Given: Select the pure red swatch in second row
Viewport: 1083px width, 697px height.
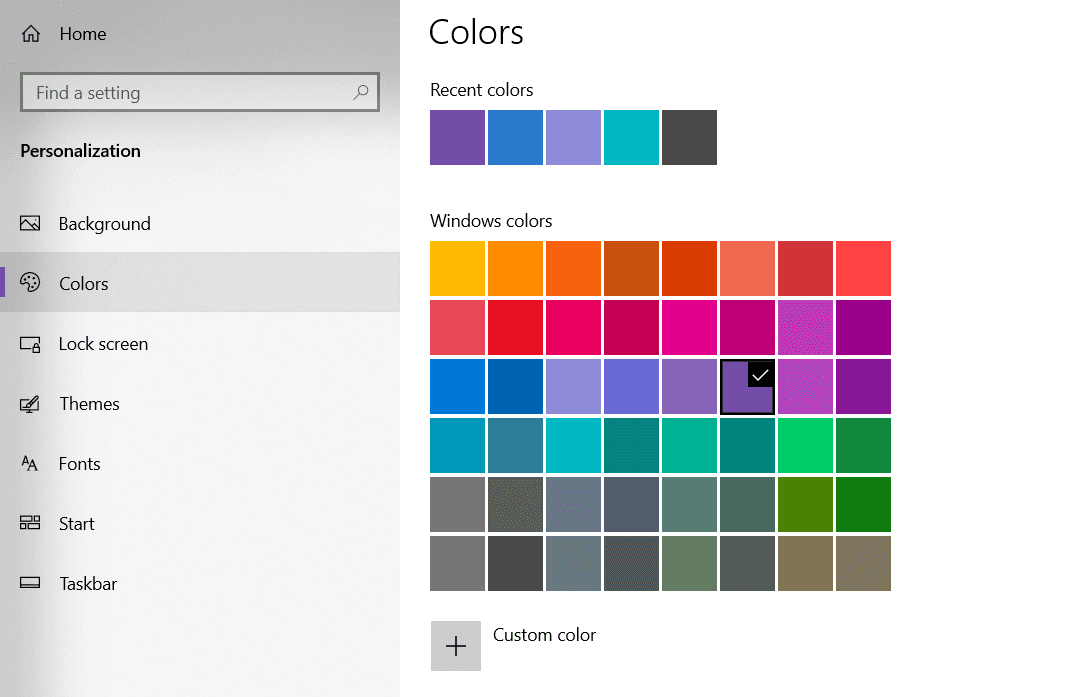Looking at the screenshot, I should (x=515, y=327).
